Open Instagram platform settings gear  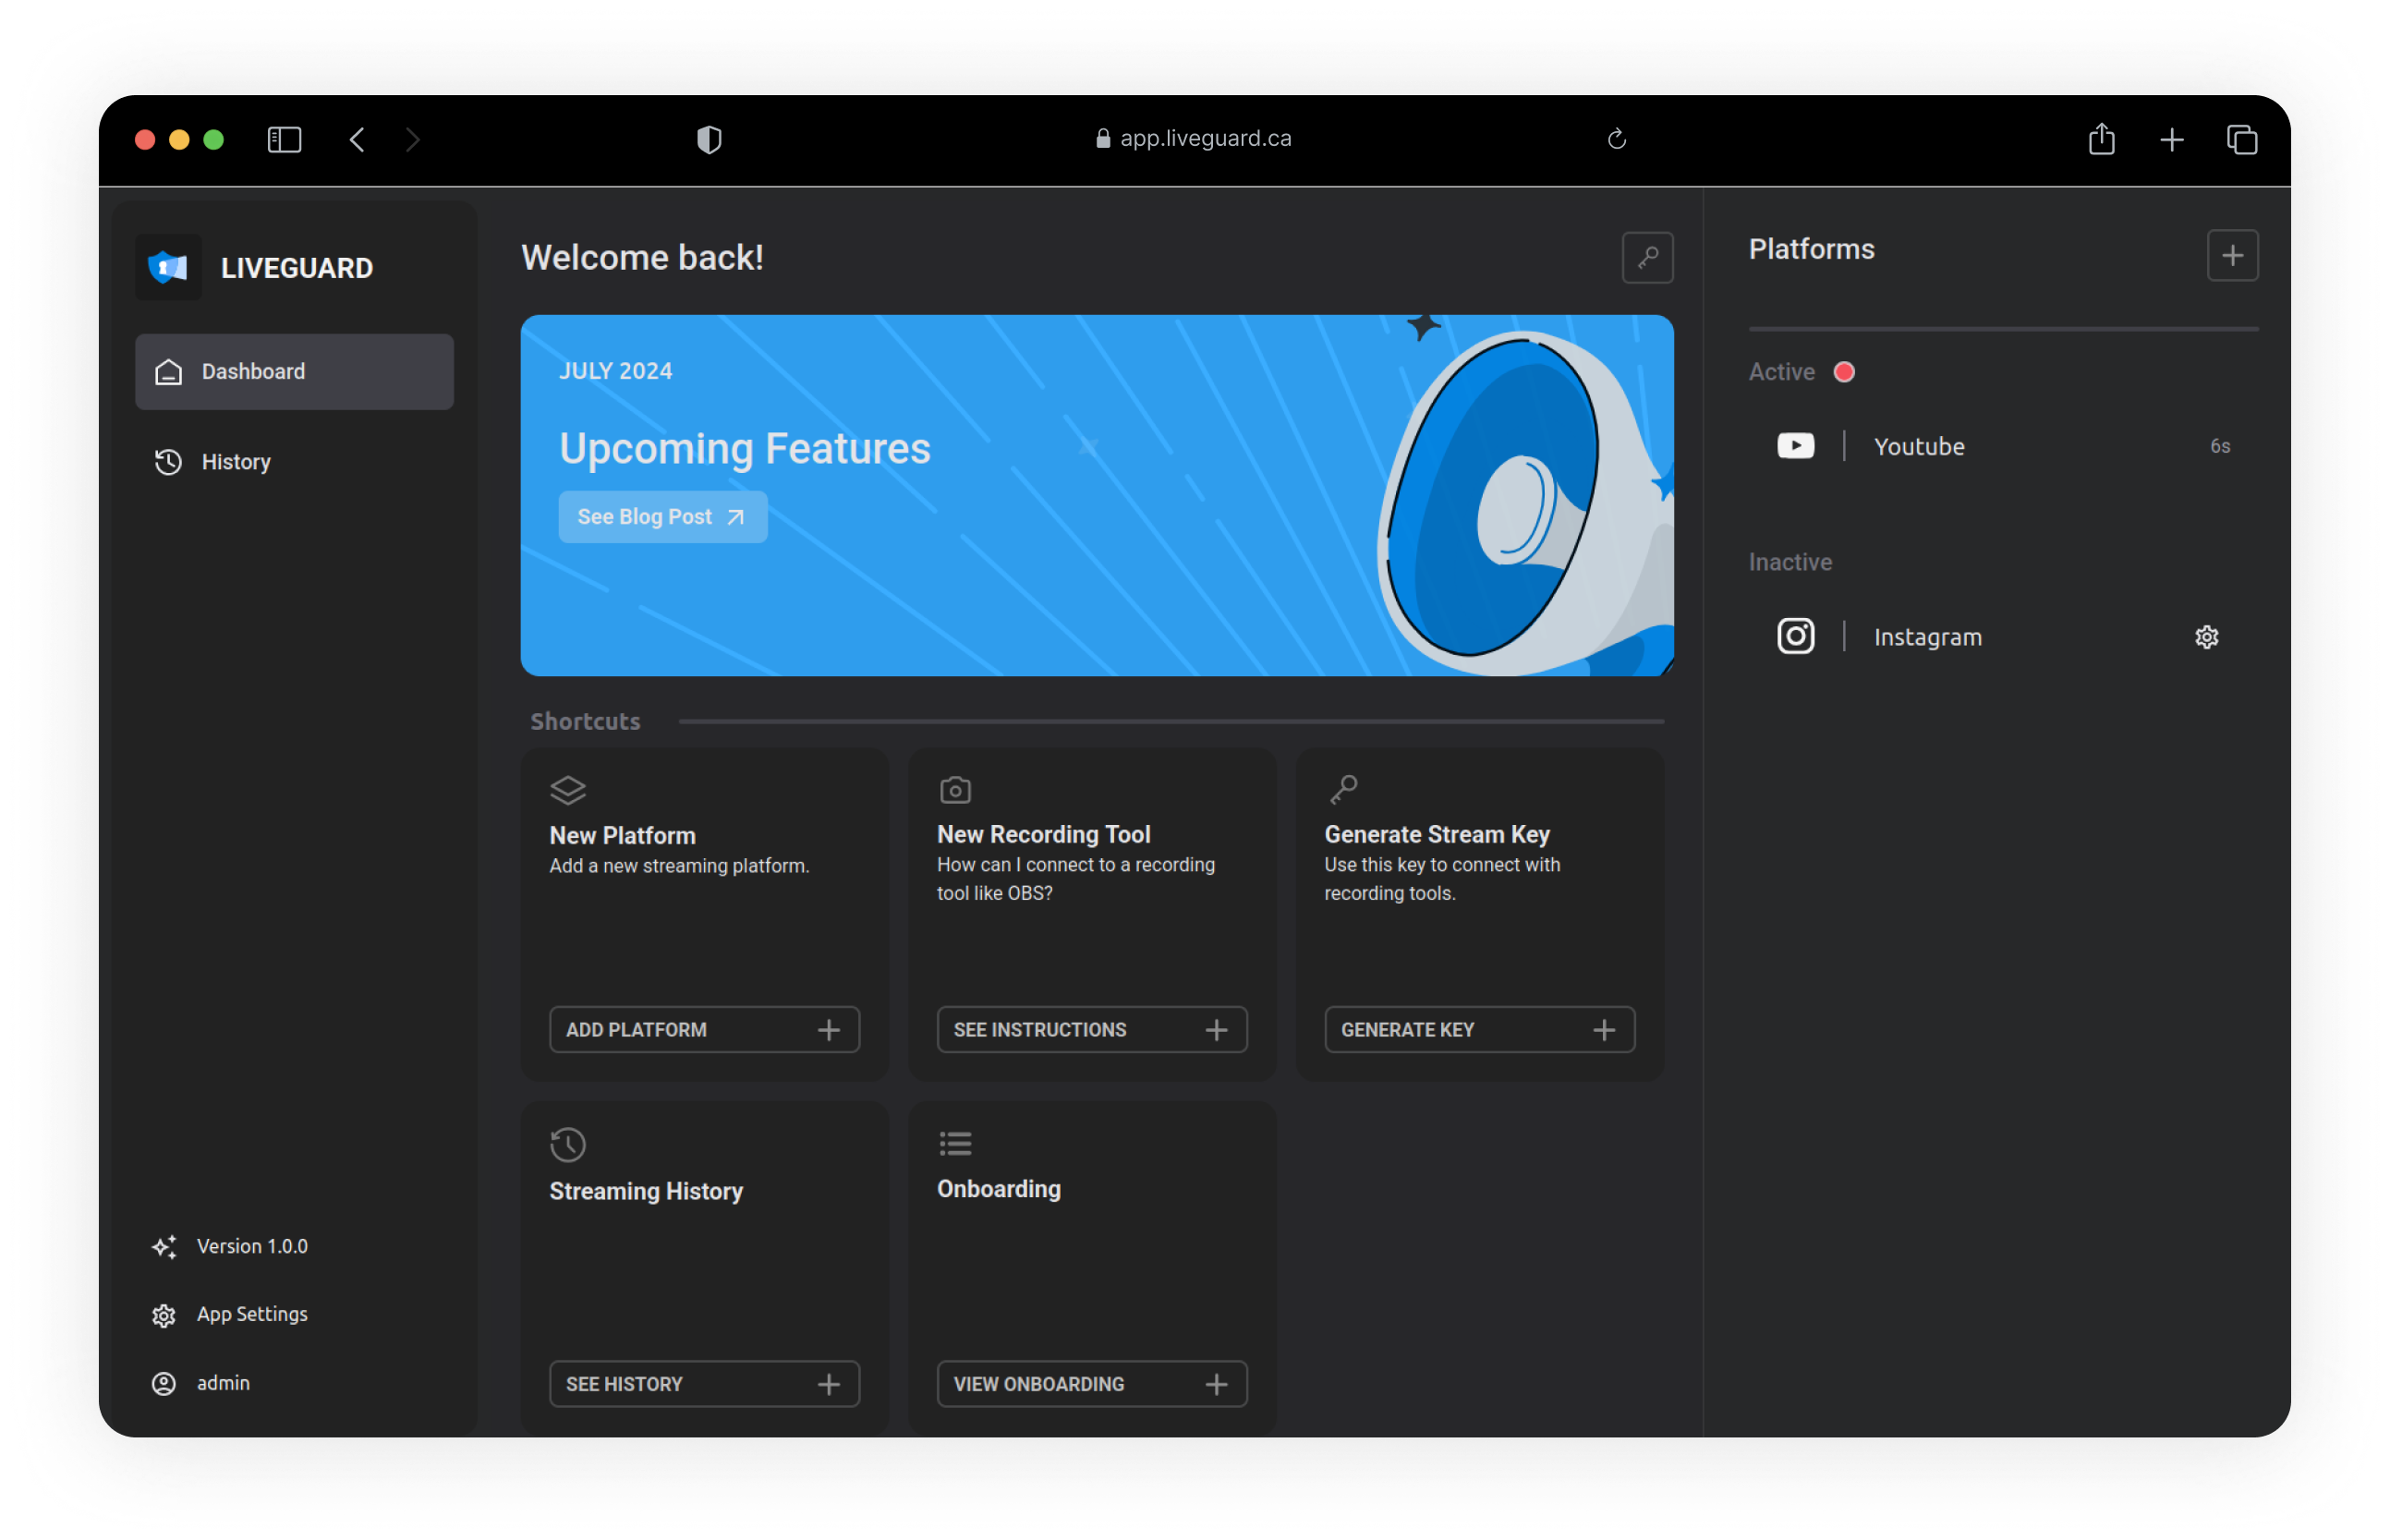point(2206,637)
